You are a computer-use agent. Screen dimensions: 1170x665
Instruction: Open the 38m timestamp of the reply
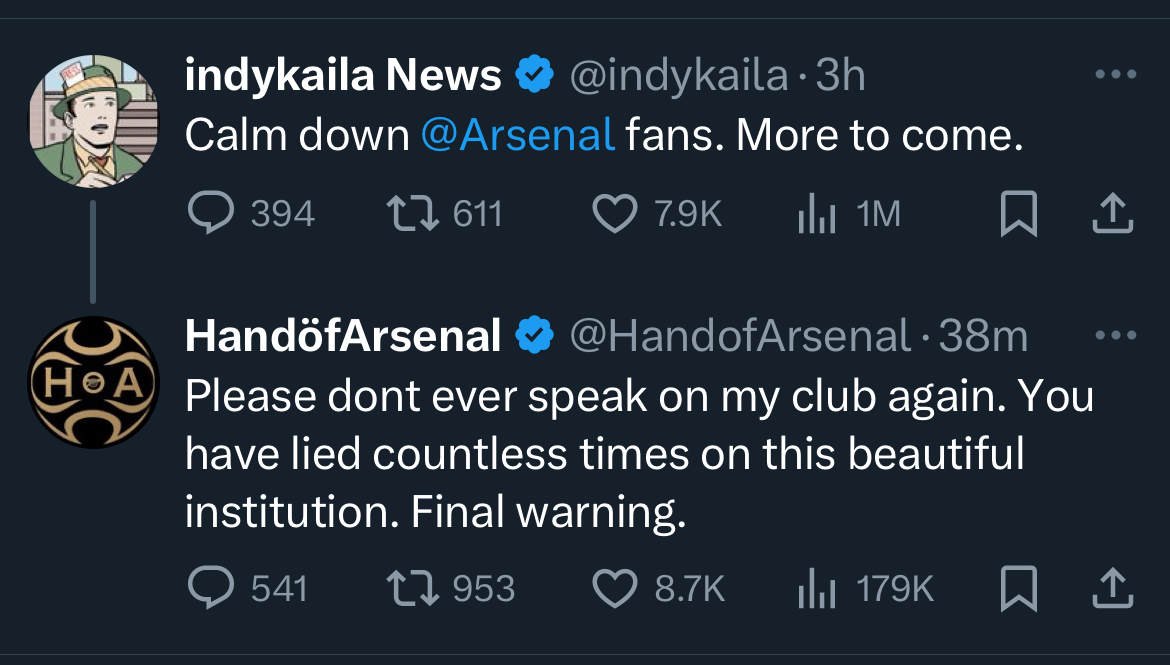click(983, 338)
